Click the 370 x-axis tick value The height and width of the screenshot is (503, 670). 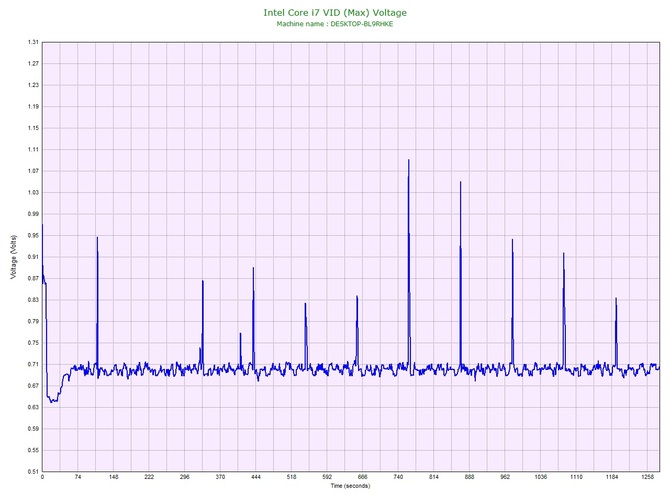(x=220, y=477)
